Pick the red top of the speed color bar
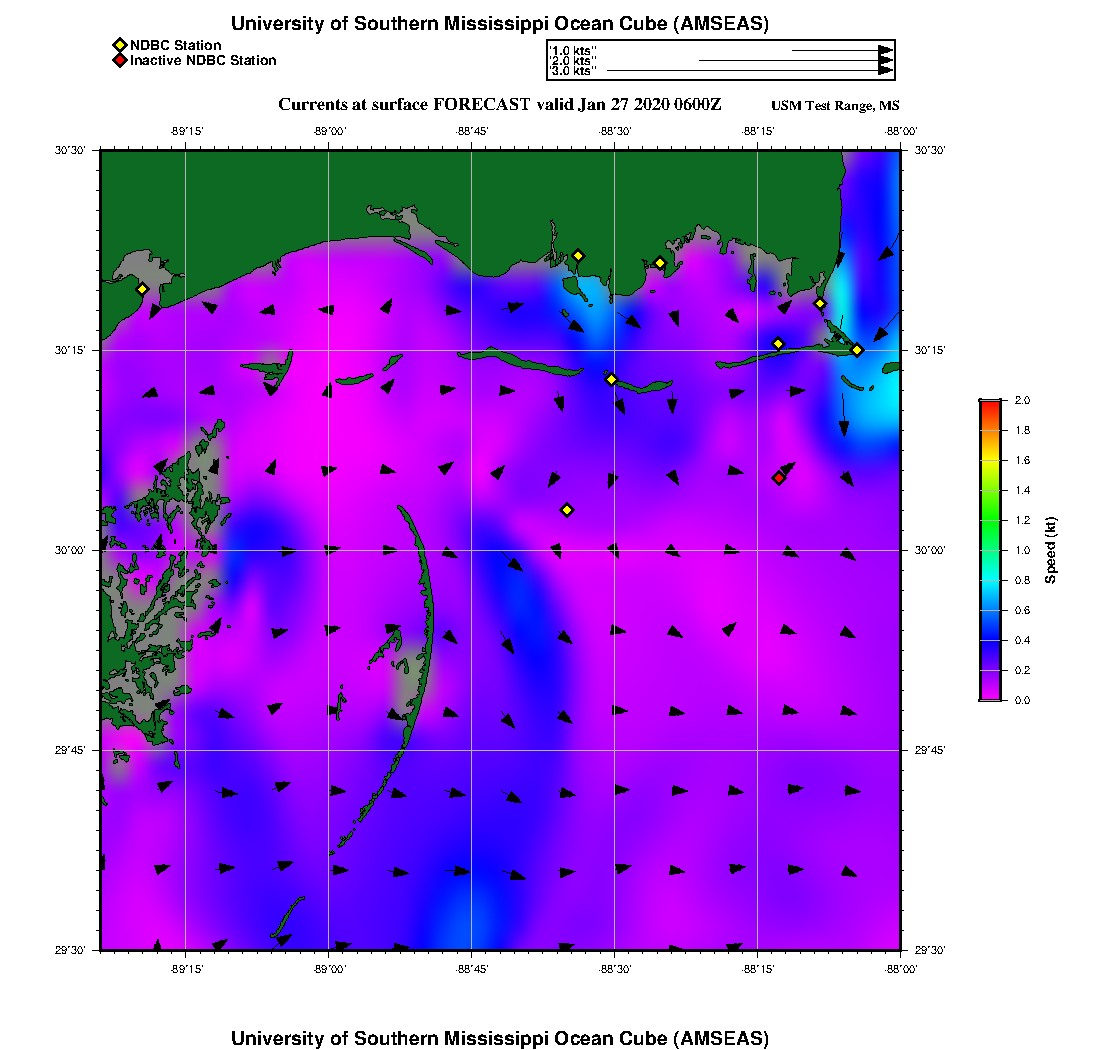1100x1050 pixels. coord(989,406)
